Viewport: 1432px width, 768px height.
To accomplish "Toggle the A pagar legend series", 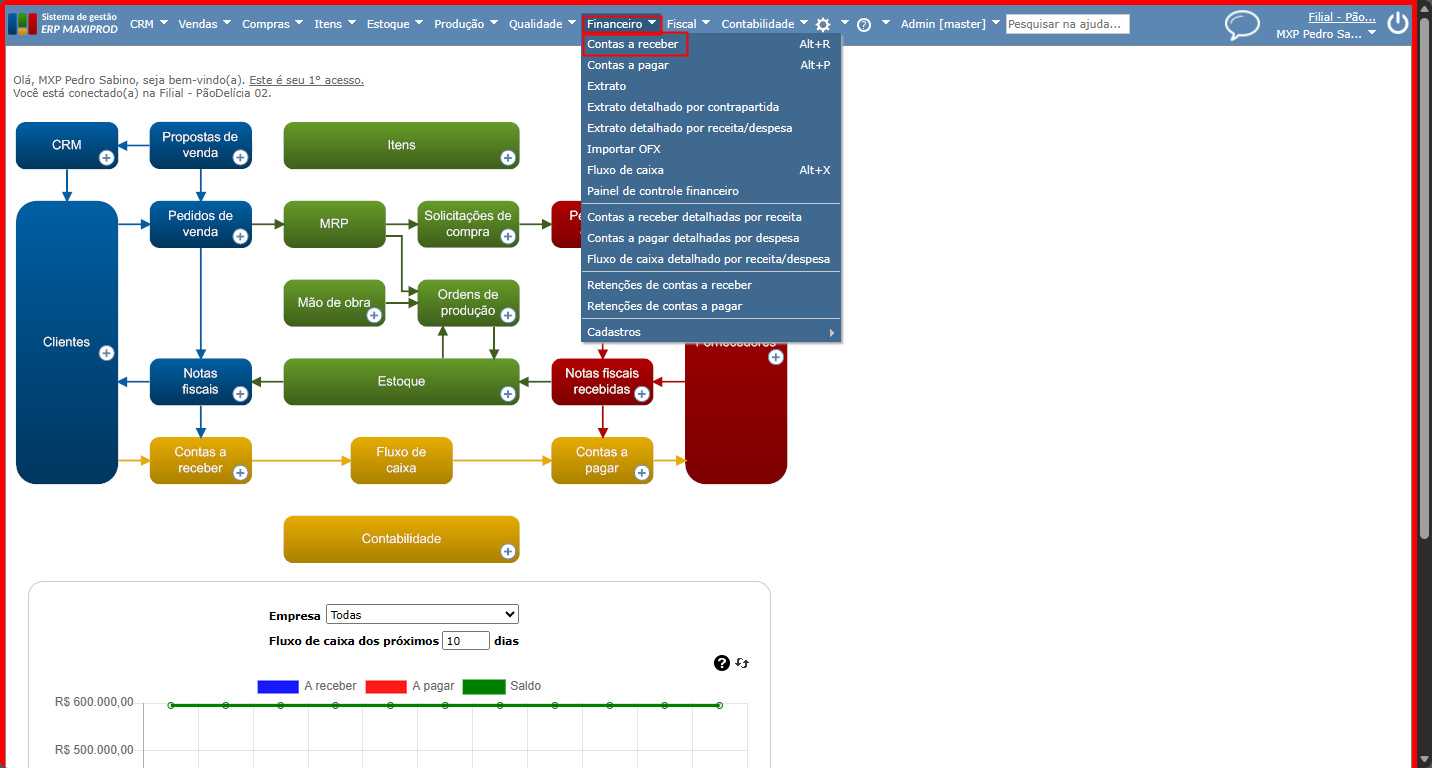I will tap(410, 686).
